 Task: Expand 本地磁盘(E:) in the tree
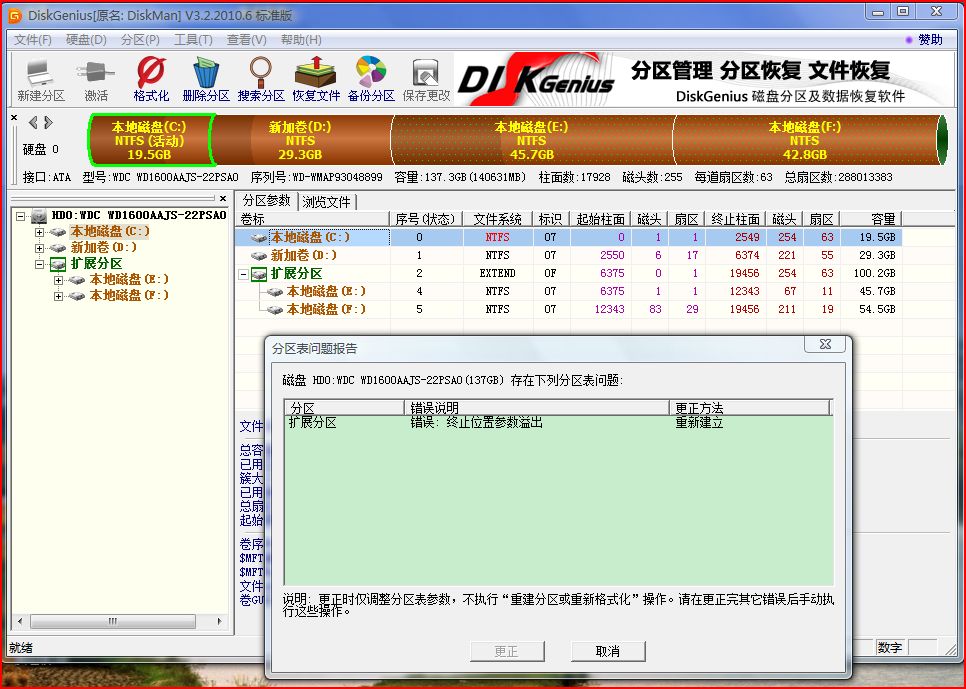pos(59,280)
